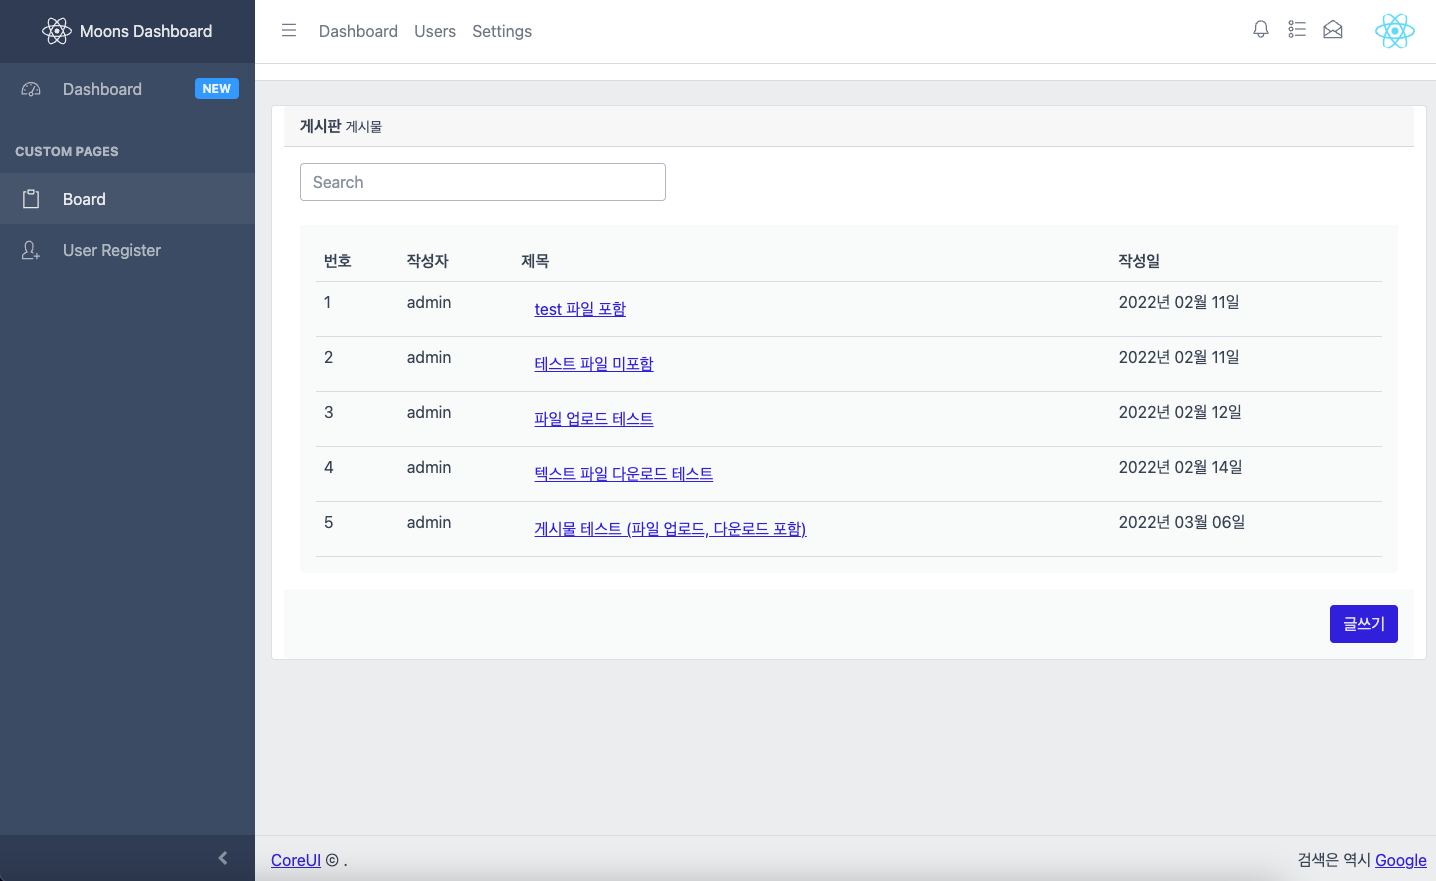Toggle sidebar with hamburger menu icon

[x=289, y=30]
